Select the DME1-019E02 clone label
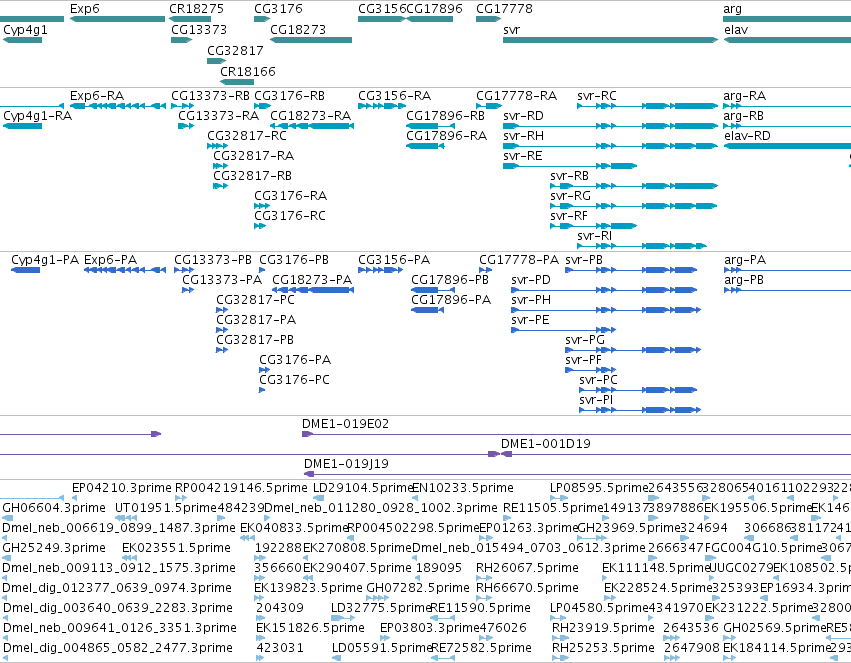The height and width of the screenshot is (663, 851). (x=345, y=424)
